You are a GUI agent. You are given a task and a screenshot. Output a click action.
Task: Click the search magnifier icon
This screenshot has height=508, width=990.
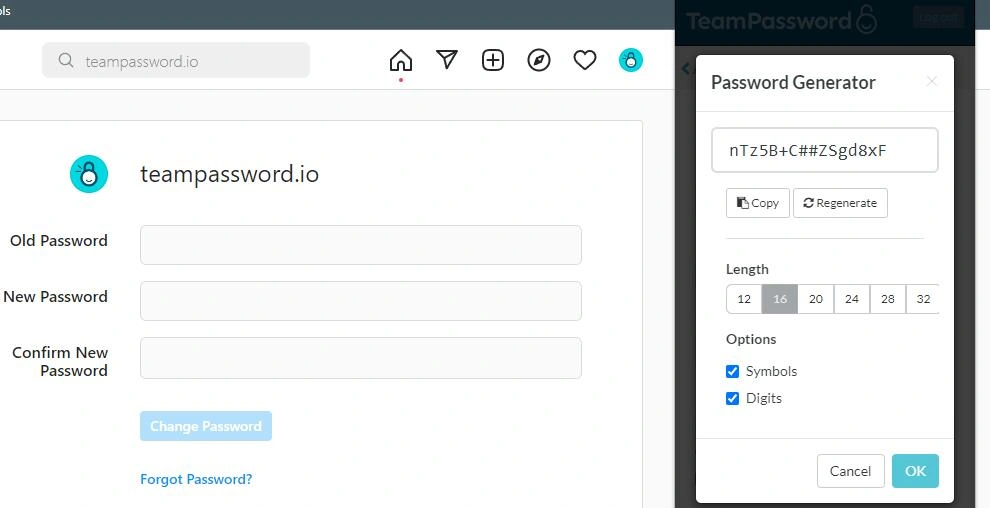point(66,61)
